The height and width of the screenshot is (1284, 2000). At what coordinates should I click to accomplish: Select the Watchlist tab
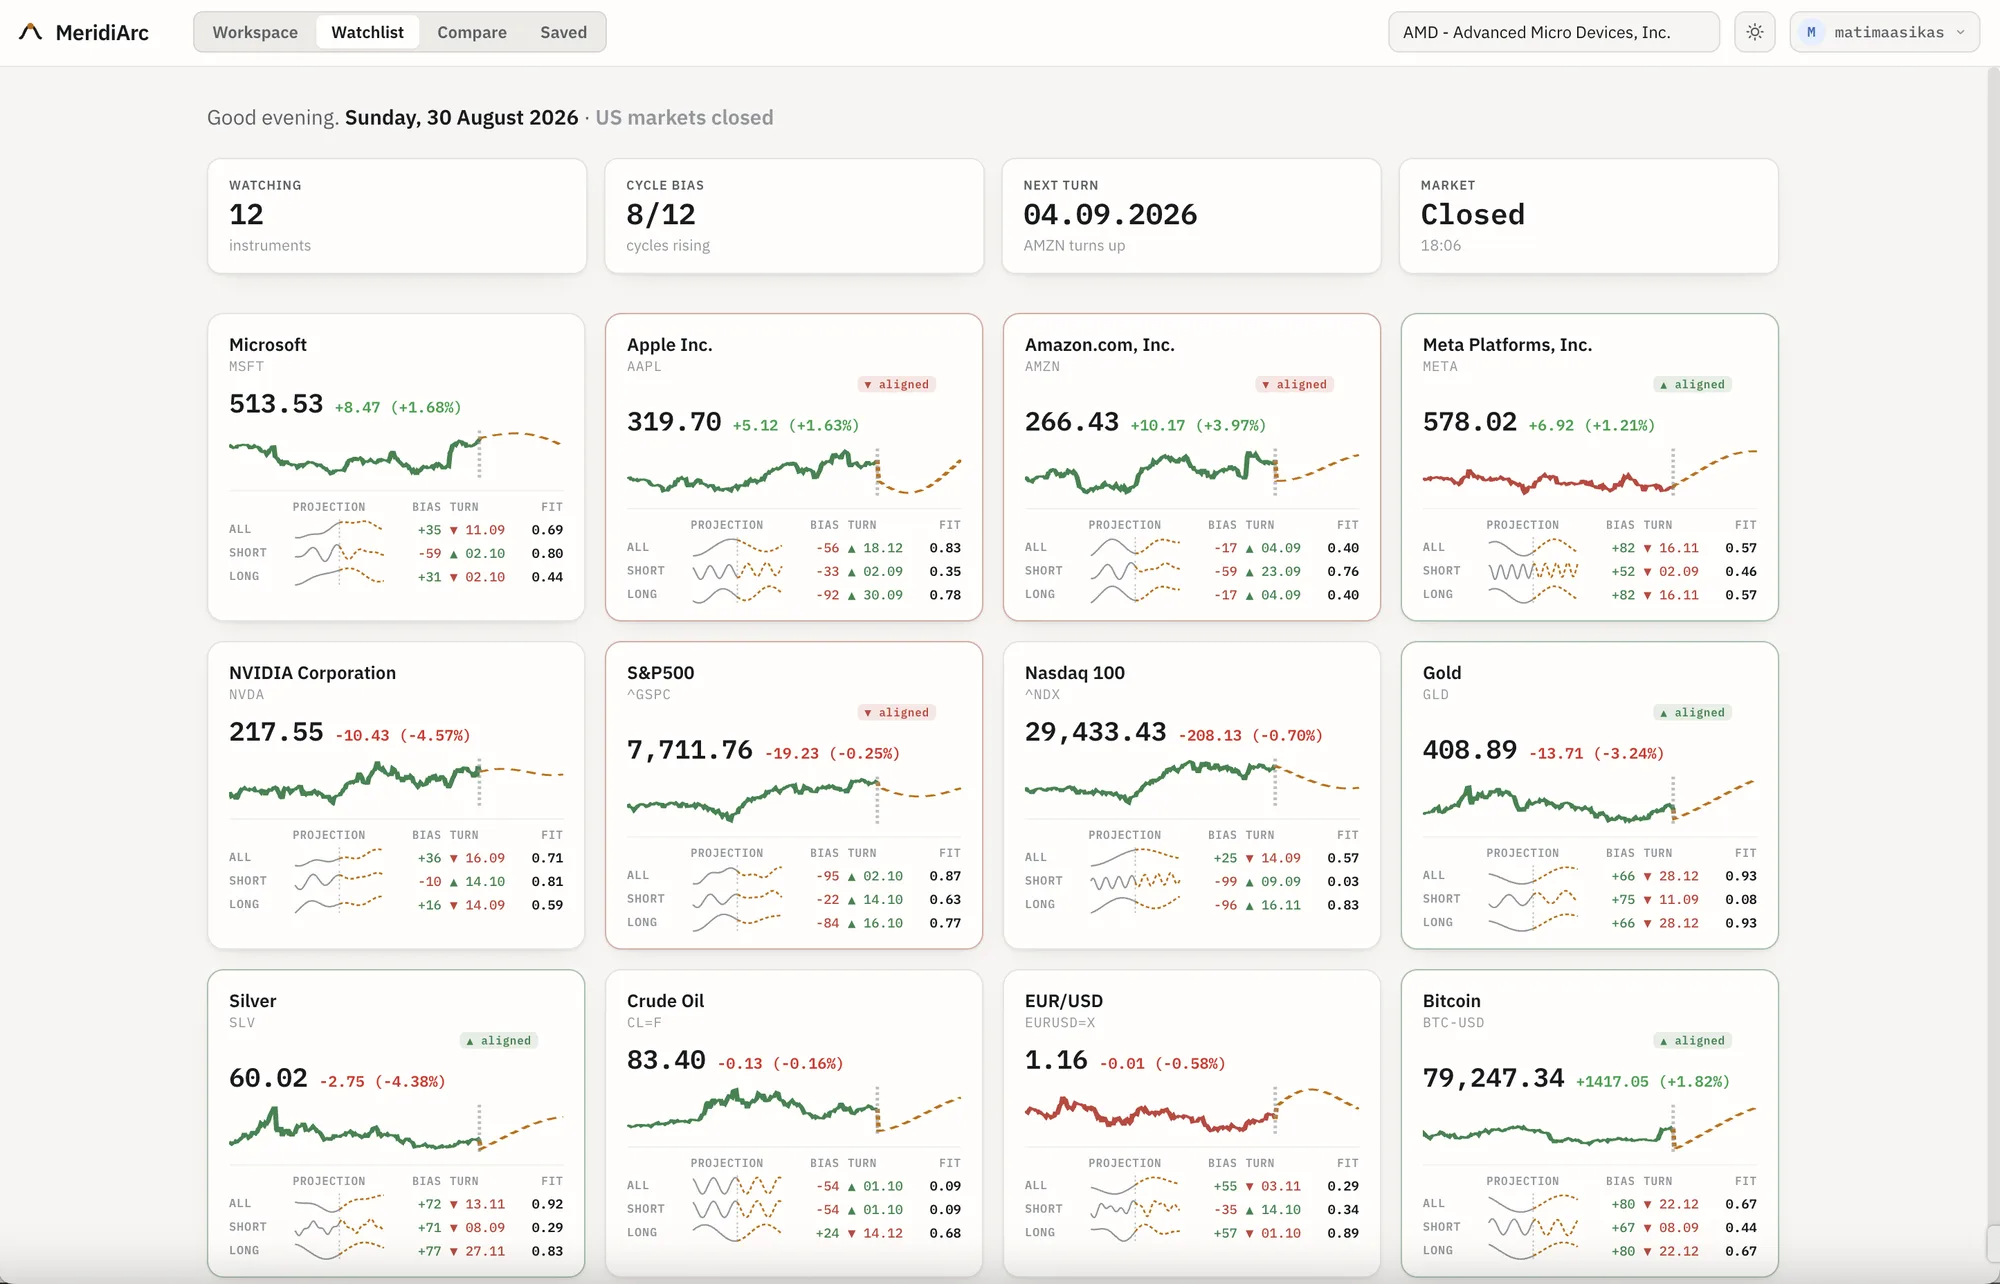(x=367, y=32)
